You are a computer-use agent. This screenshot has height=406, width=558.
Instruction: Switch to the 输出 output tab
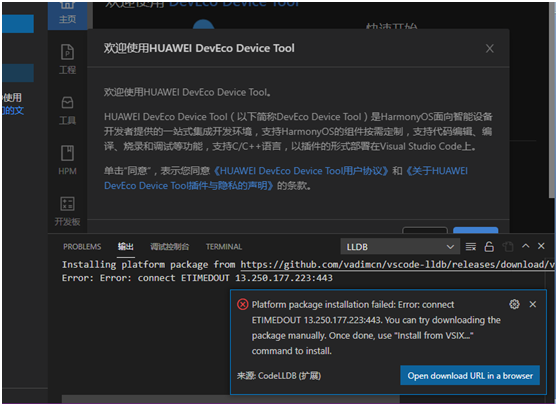[126, 246]
